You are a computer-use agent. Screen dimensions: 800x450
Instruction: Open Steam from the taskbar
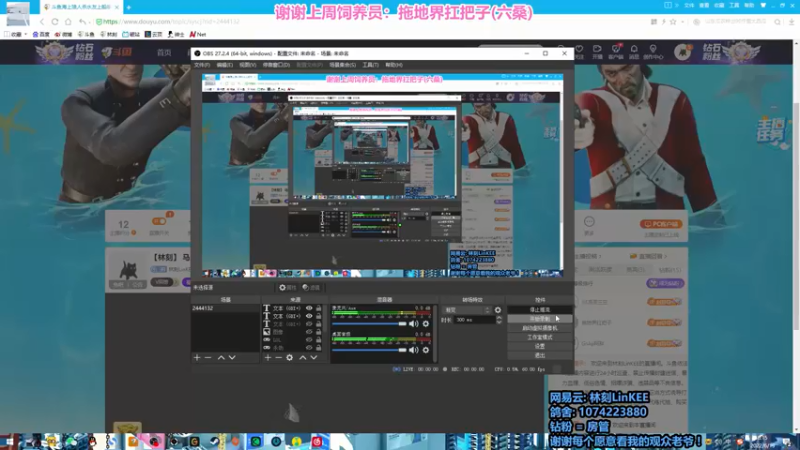(215, 442)
